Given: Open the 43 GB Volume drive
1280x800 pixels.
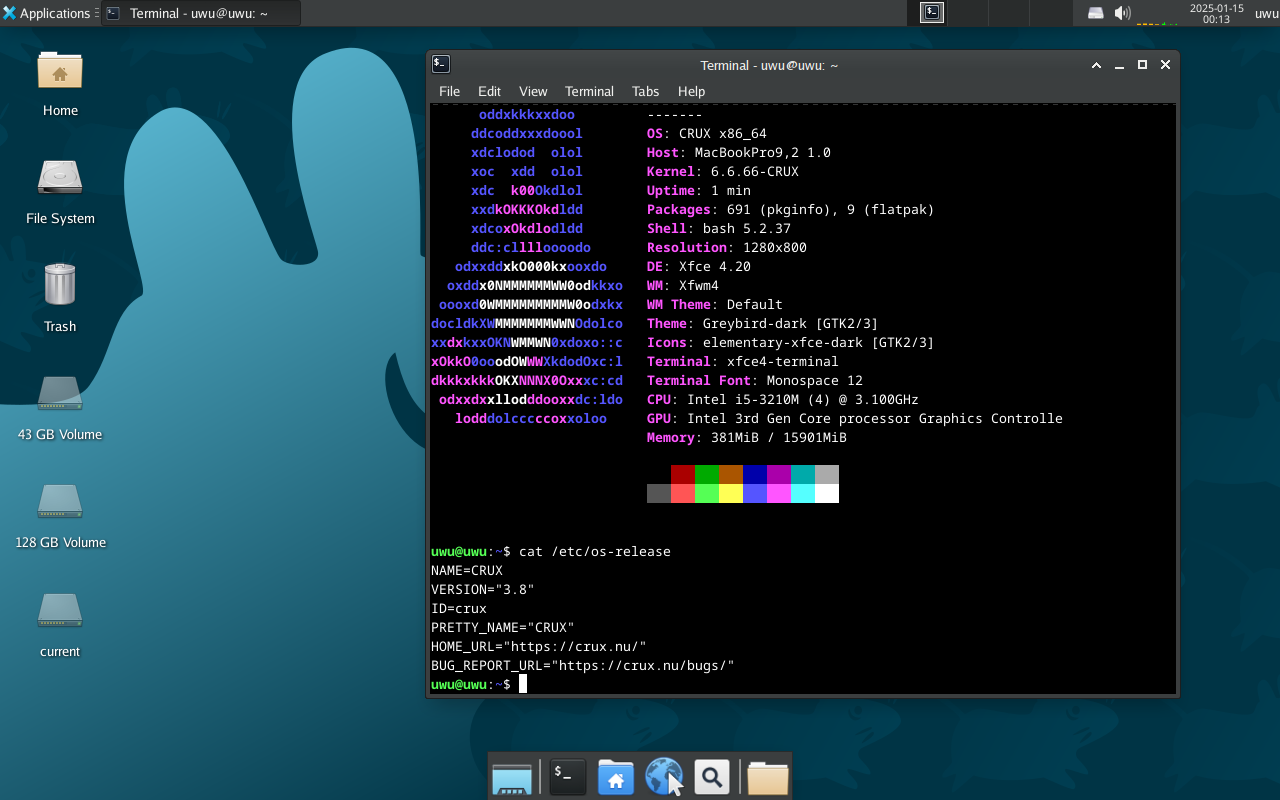Looking at the screenshot, I should point(60,395).
